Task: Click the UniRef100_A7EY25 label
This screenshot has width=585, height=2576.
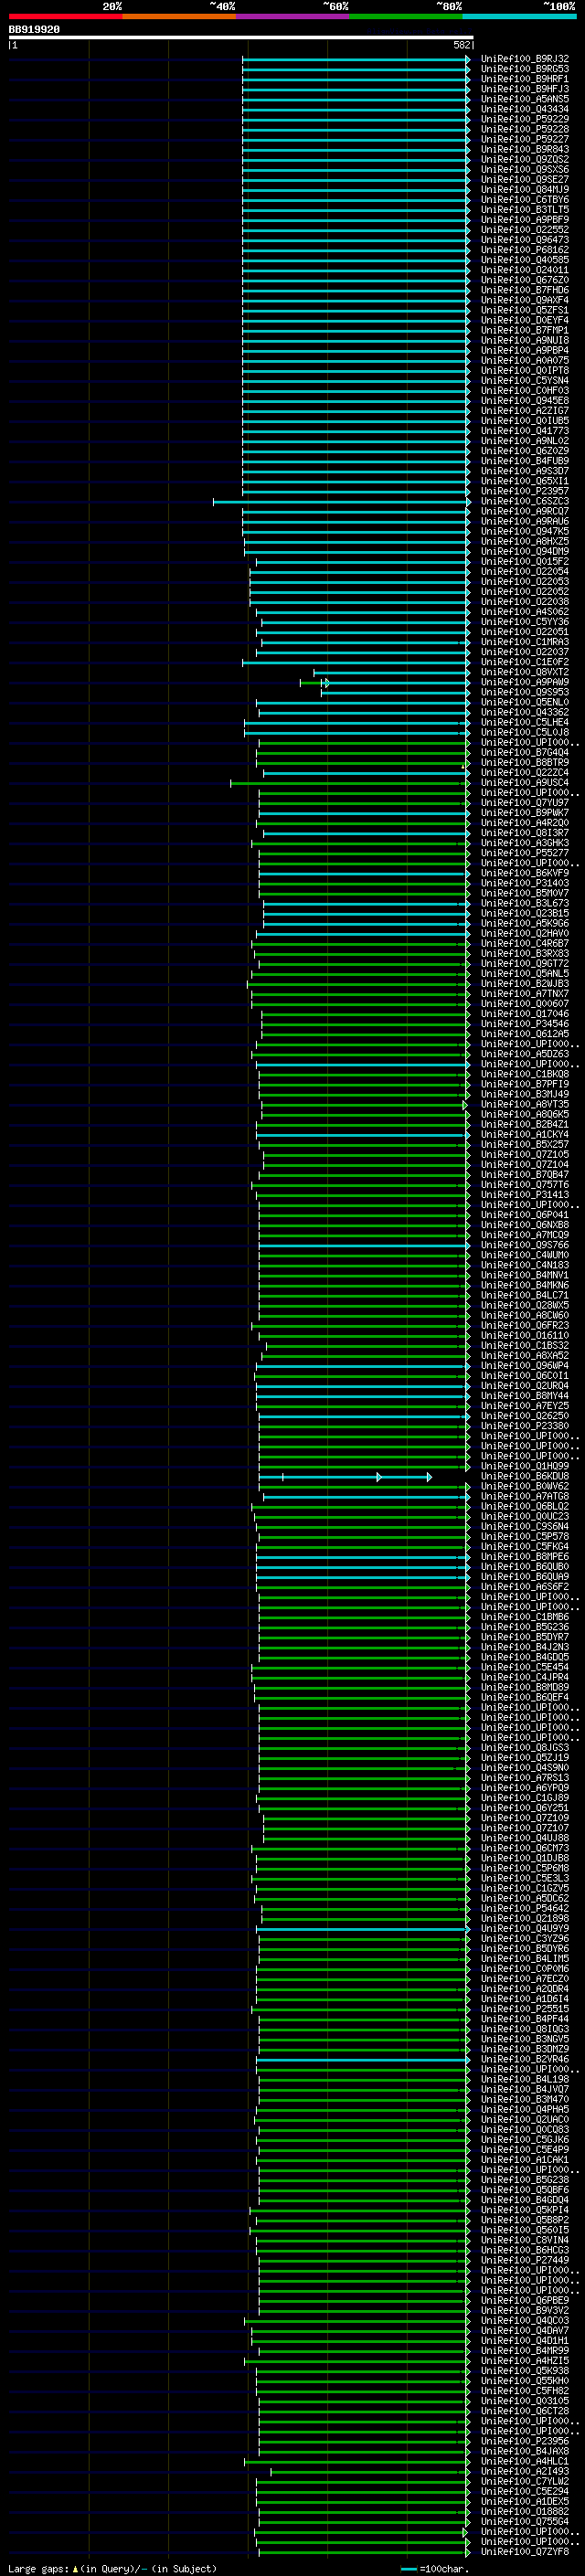Action: pos(525,1405)
